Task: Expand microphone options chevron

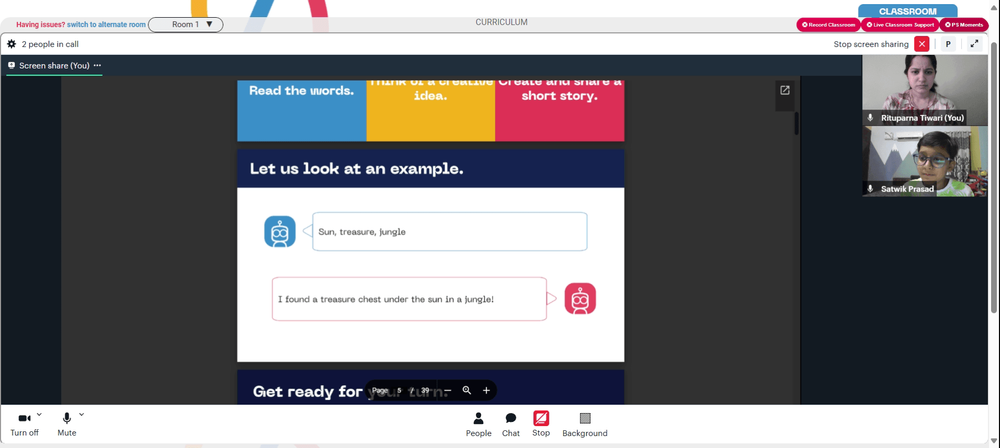Action: pos(81,414)
